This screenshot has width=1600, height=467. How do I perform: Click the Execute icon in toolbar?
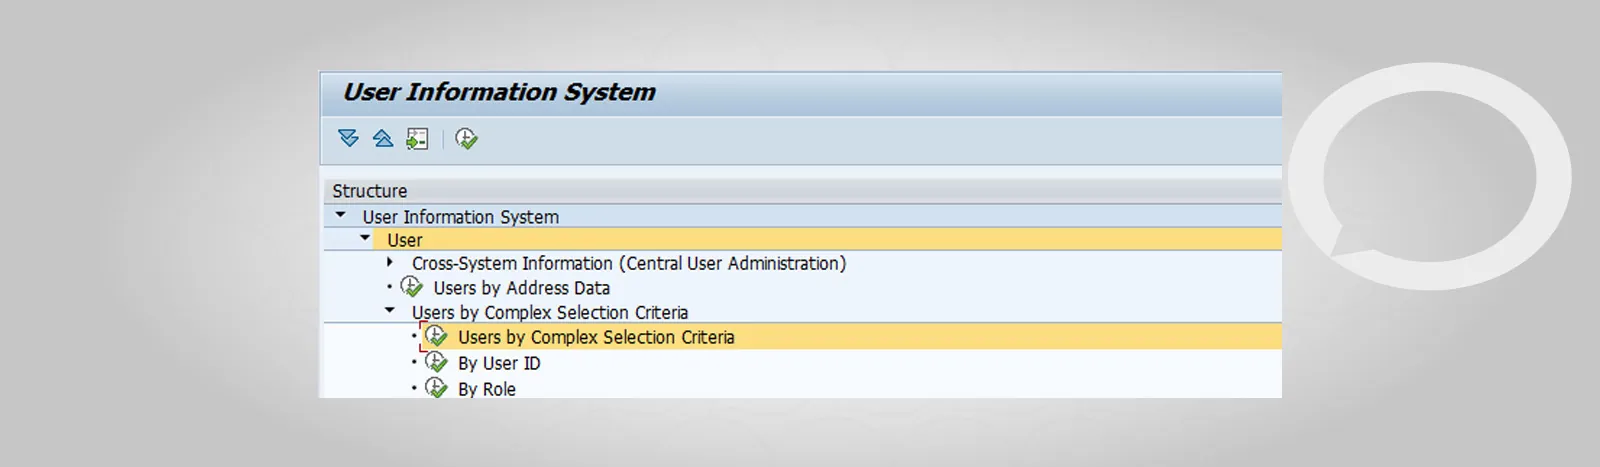point(466,139)
